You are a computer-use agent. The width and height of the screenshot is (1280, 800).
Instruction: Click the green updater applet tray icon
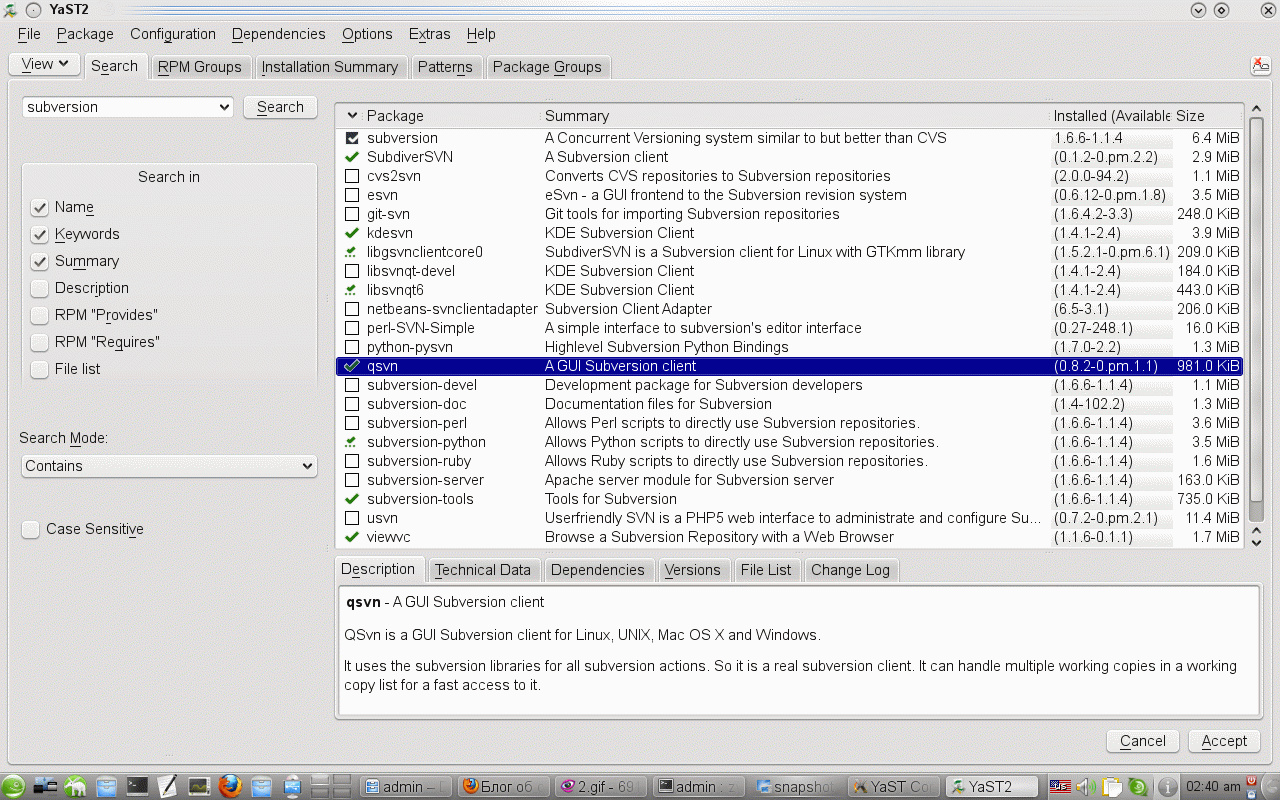tap(1138, 787)
